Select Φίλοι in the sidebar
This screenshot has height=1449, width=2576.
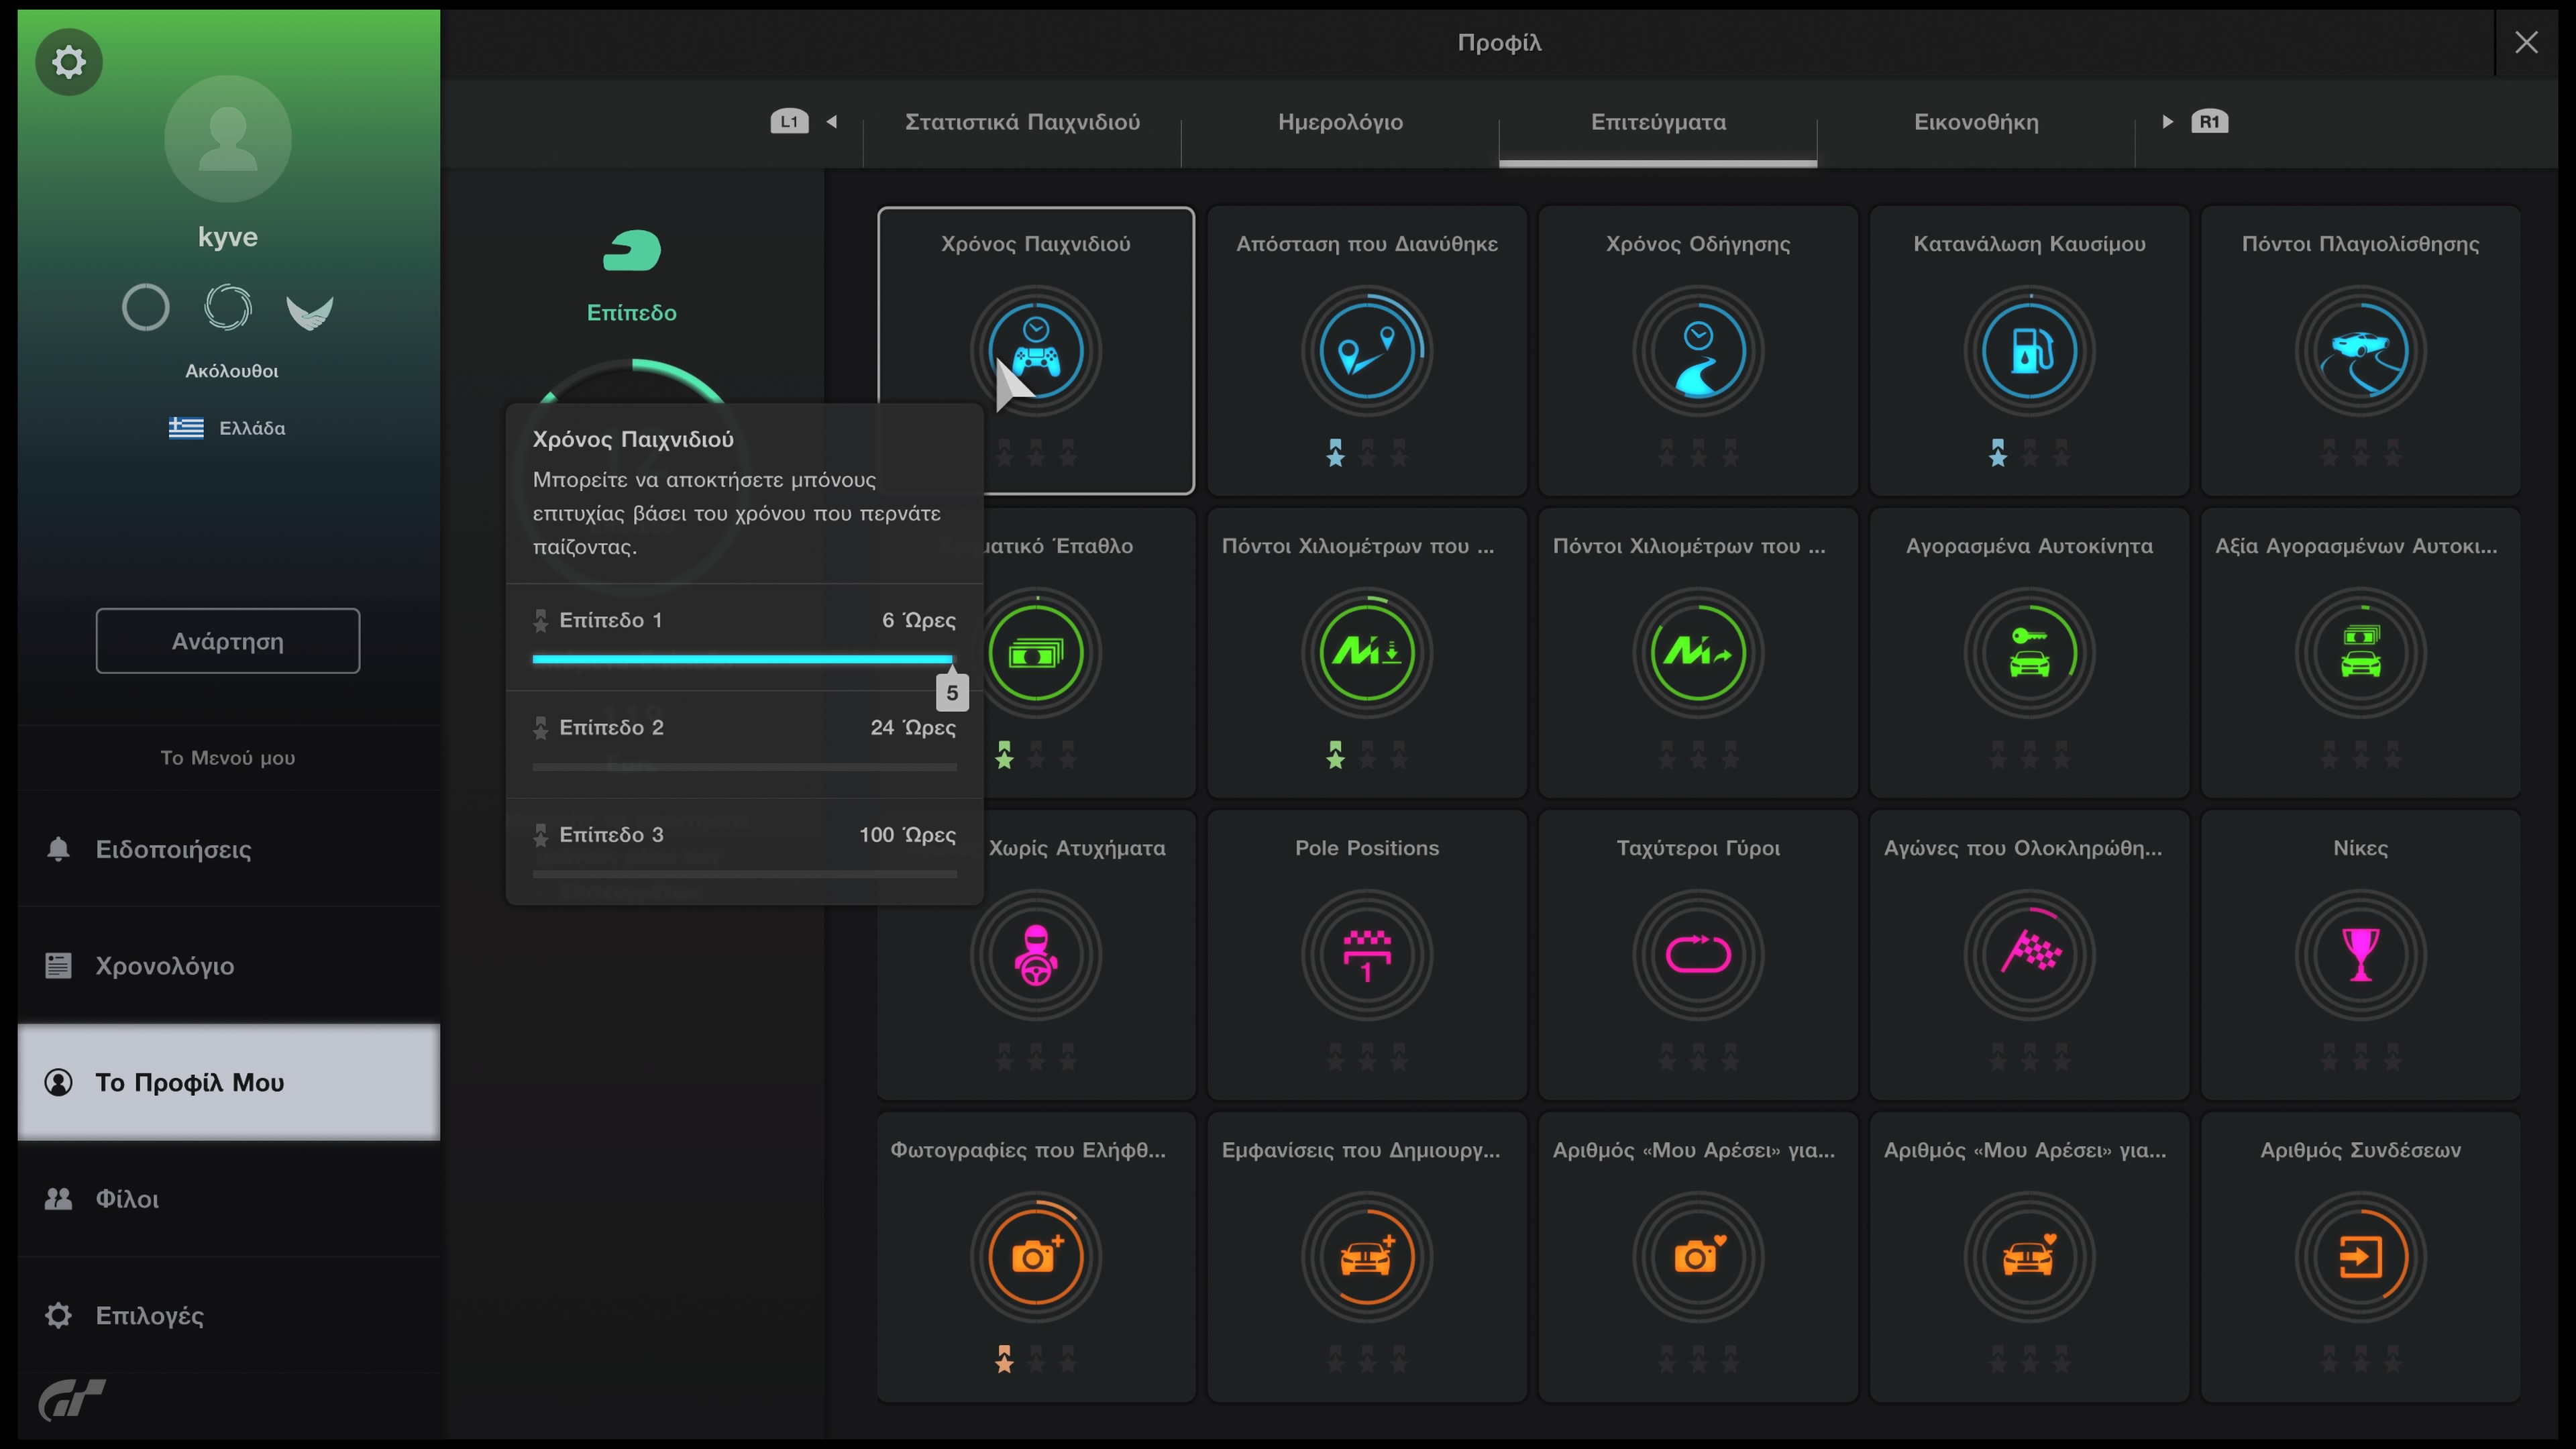tap(127, 1199)
